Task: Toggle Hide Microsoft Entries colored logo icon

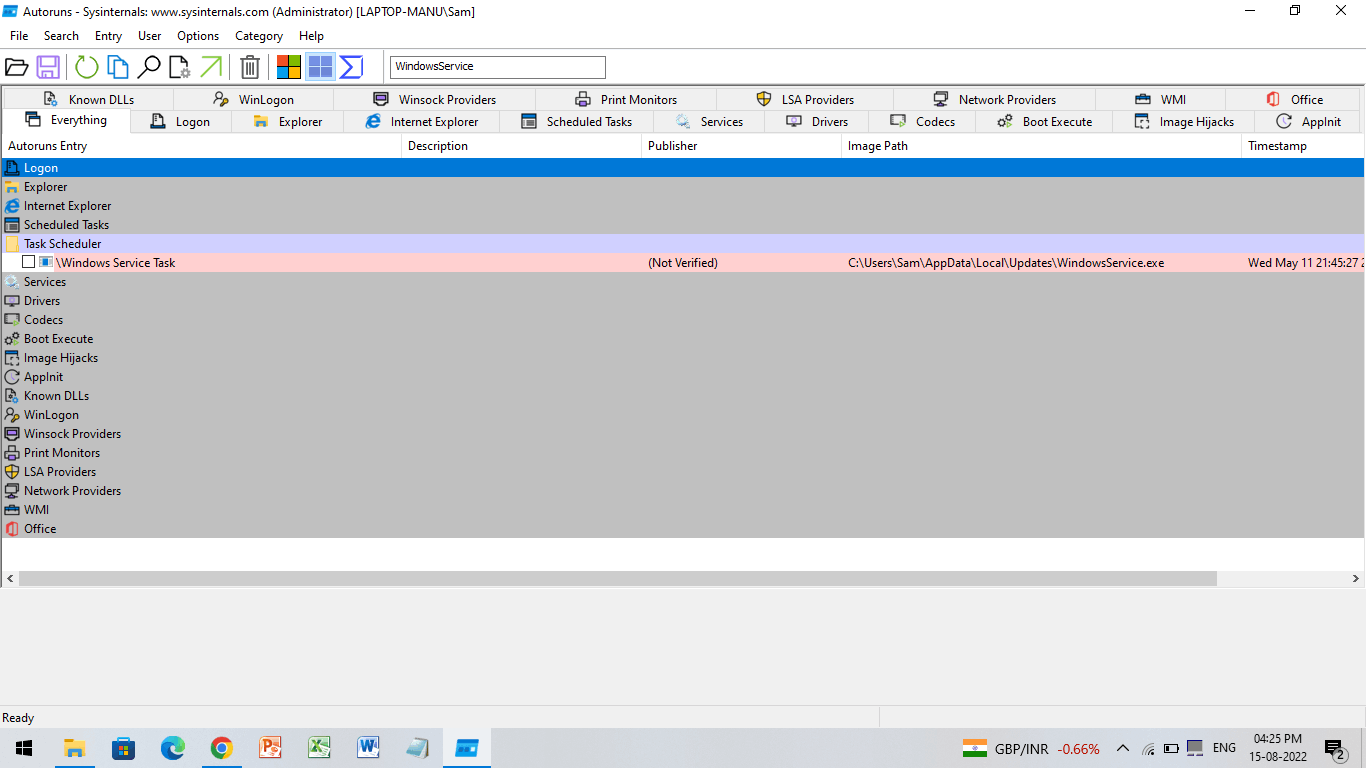Action: (x=289, y=67)
